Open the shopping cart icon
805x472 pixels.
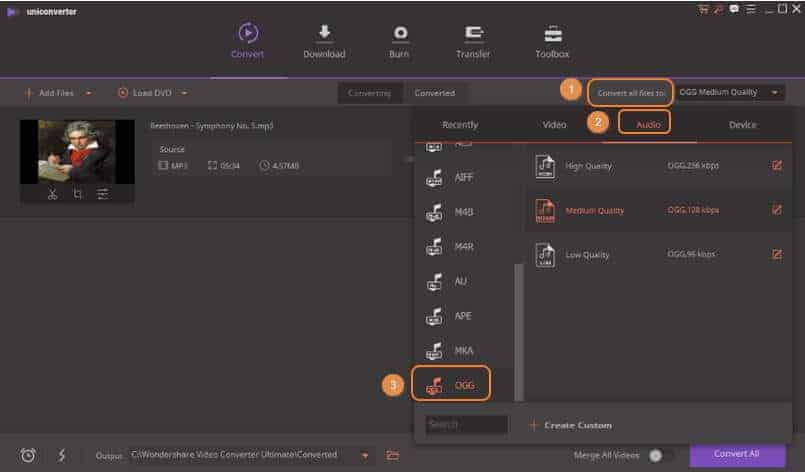coord(702,9)
